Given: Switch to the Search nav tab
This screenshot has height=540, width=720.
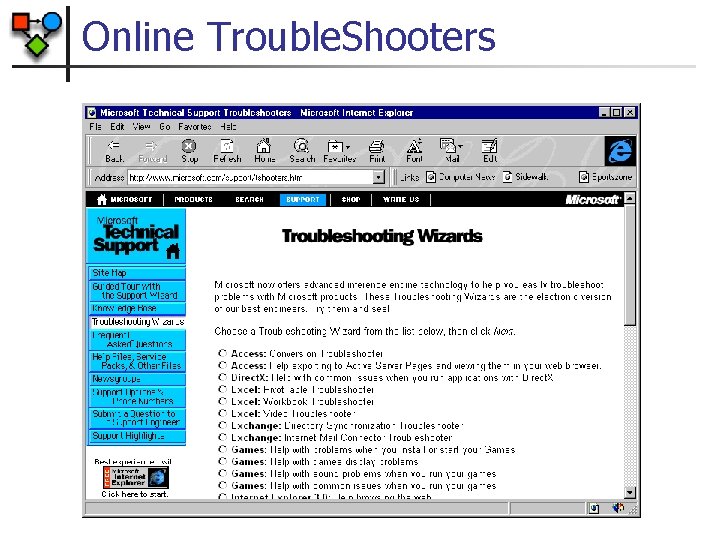Looking at the screenshot, I should (249, 199).
